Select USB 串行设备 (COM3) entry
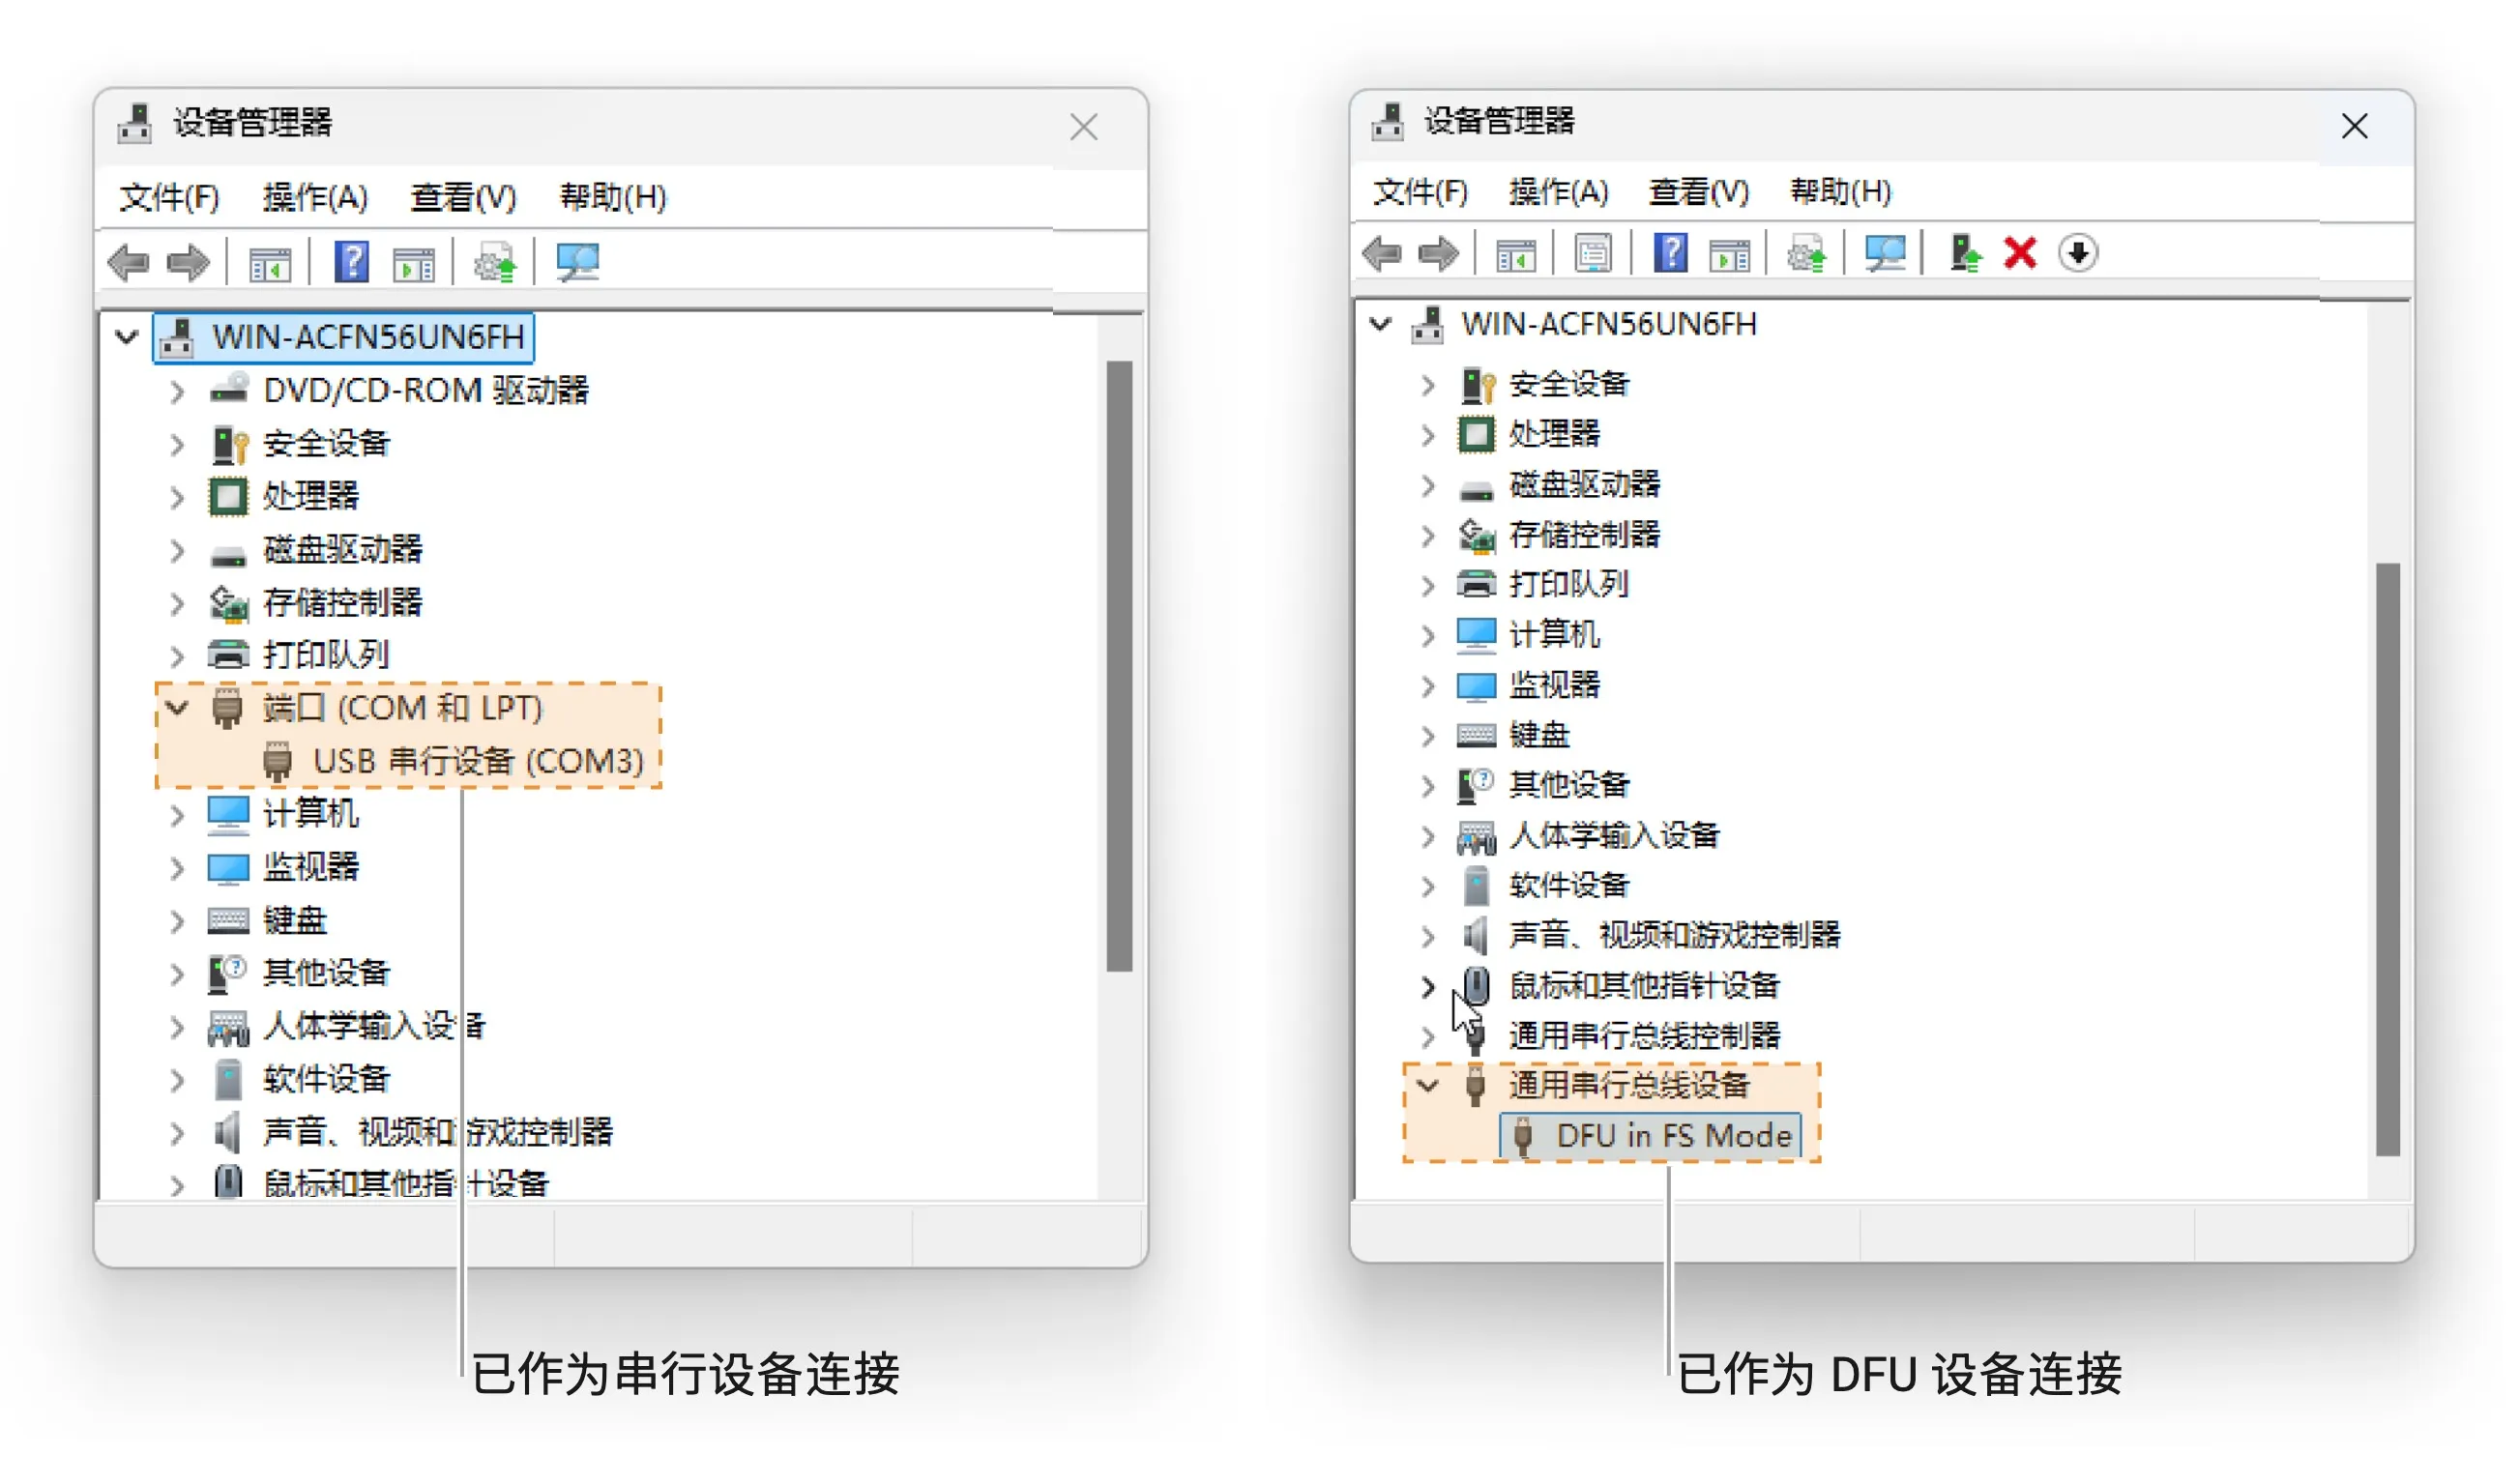Viewport: 2519px width, 1484px height. coord(478,762)
